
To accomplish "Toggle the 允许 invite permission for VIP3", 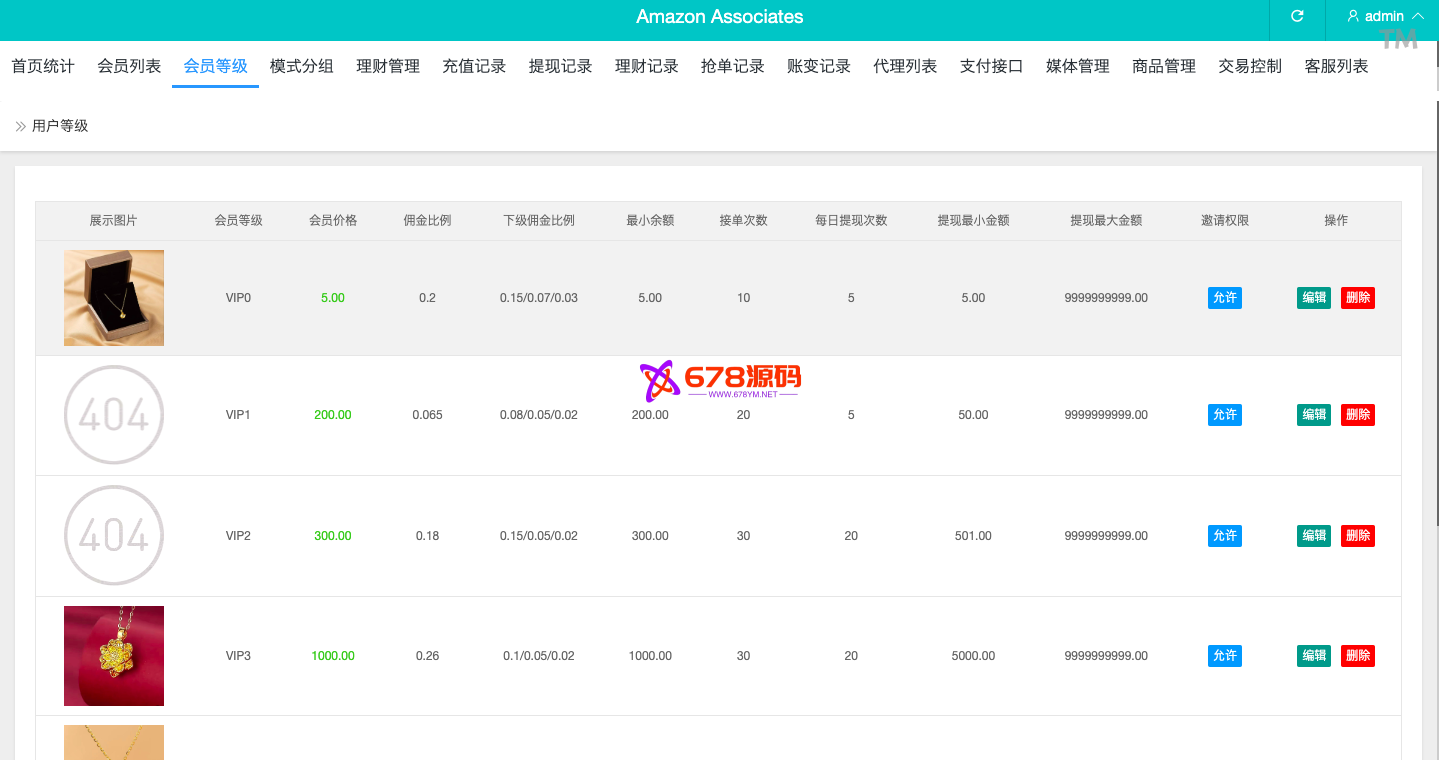I will click(x=1224, y=656).
